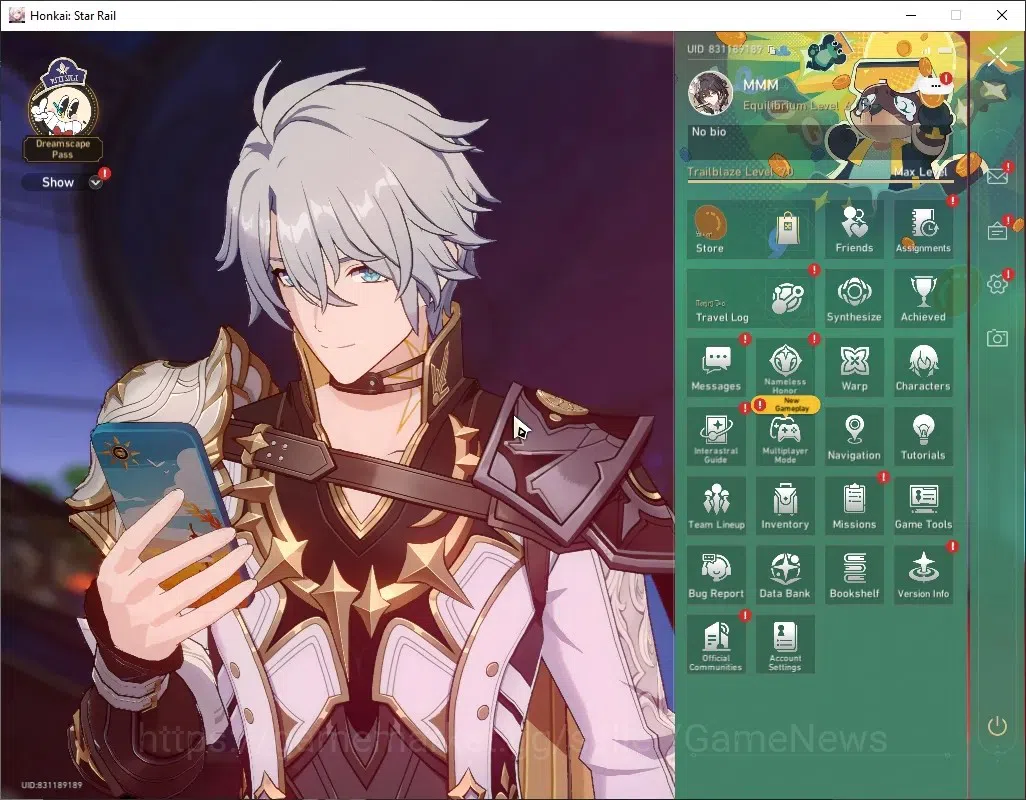Open Nameless Honor
This screenshot has height=800, width=1026.
(x=785, y=368)
